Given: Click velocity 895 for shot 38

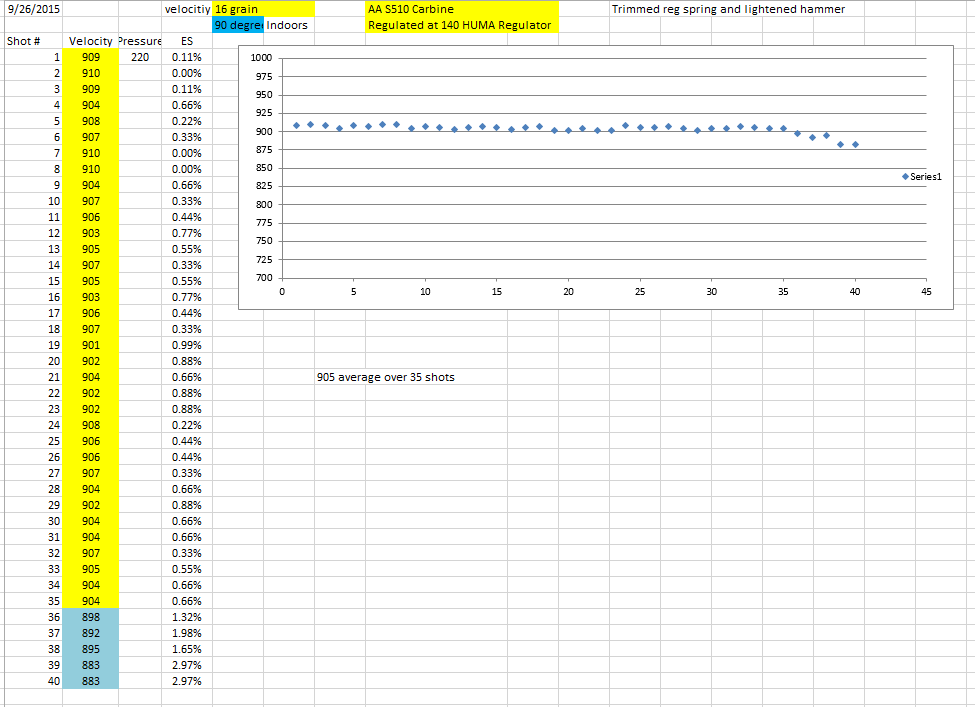Looking at the screenshot, I should (91, 649).
